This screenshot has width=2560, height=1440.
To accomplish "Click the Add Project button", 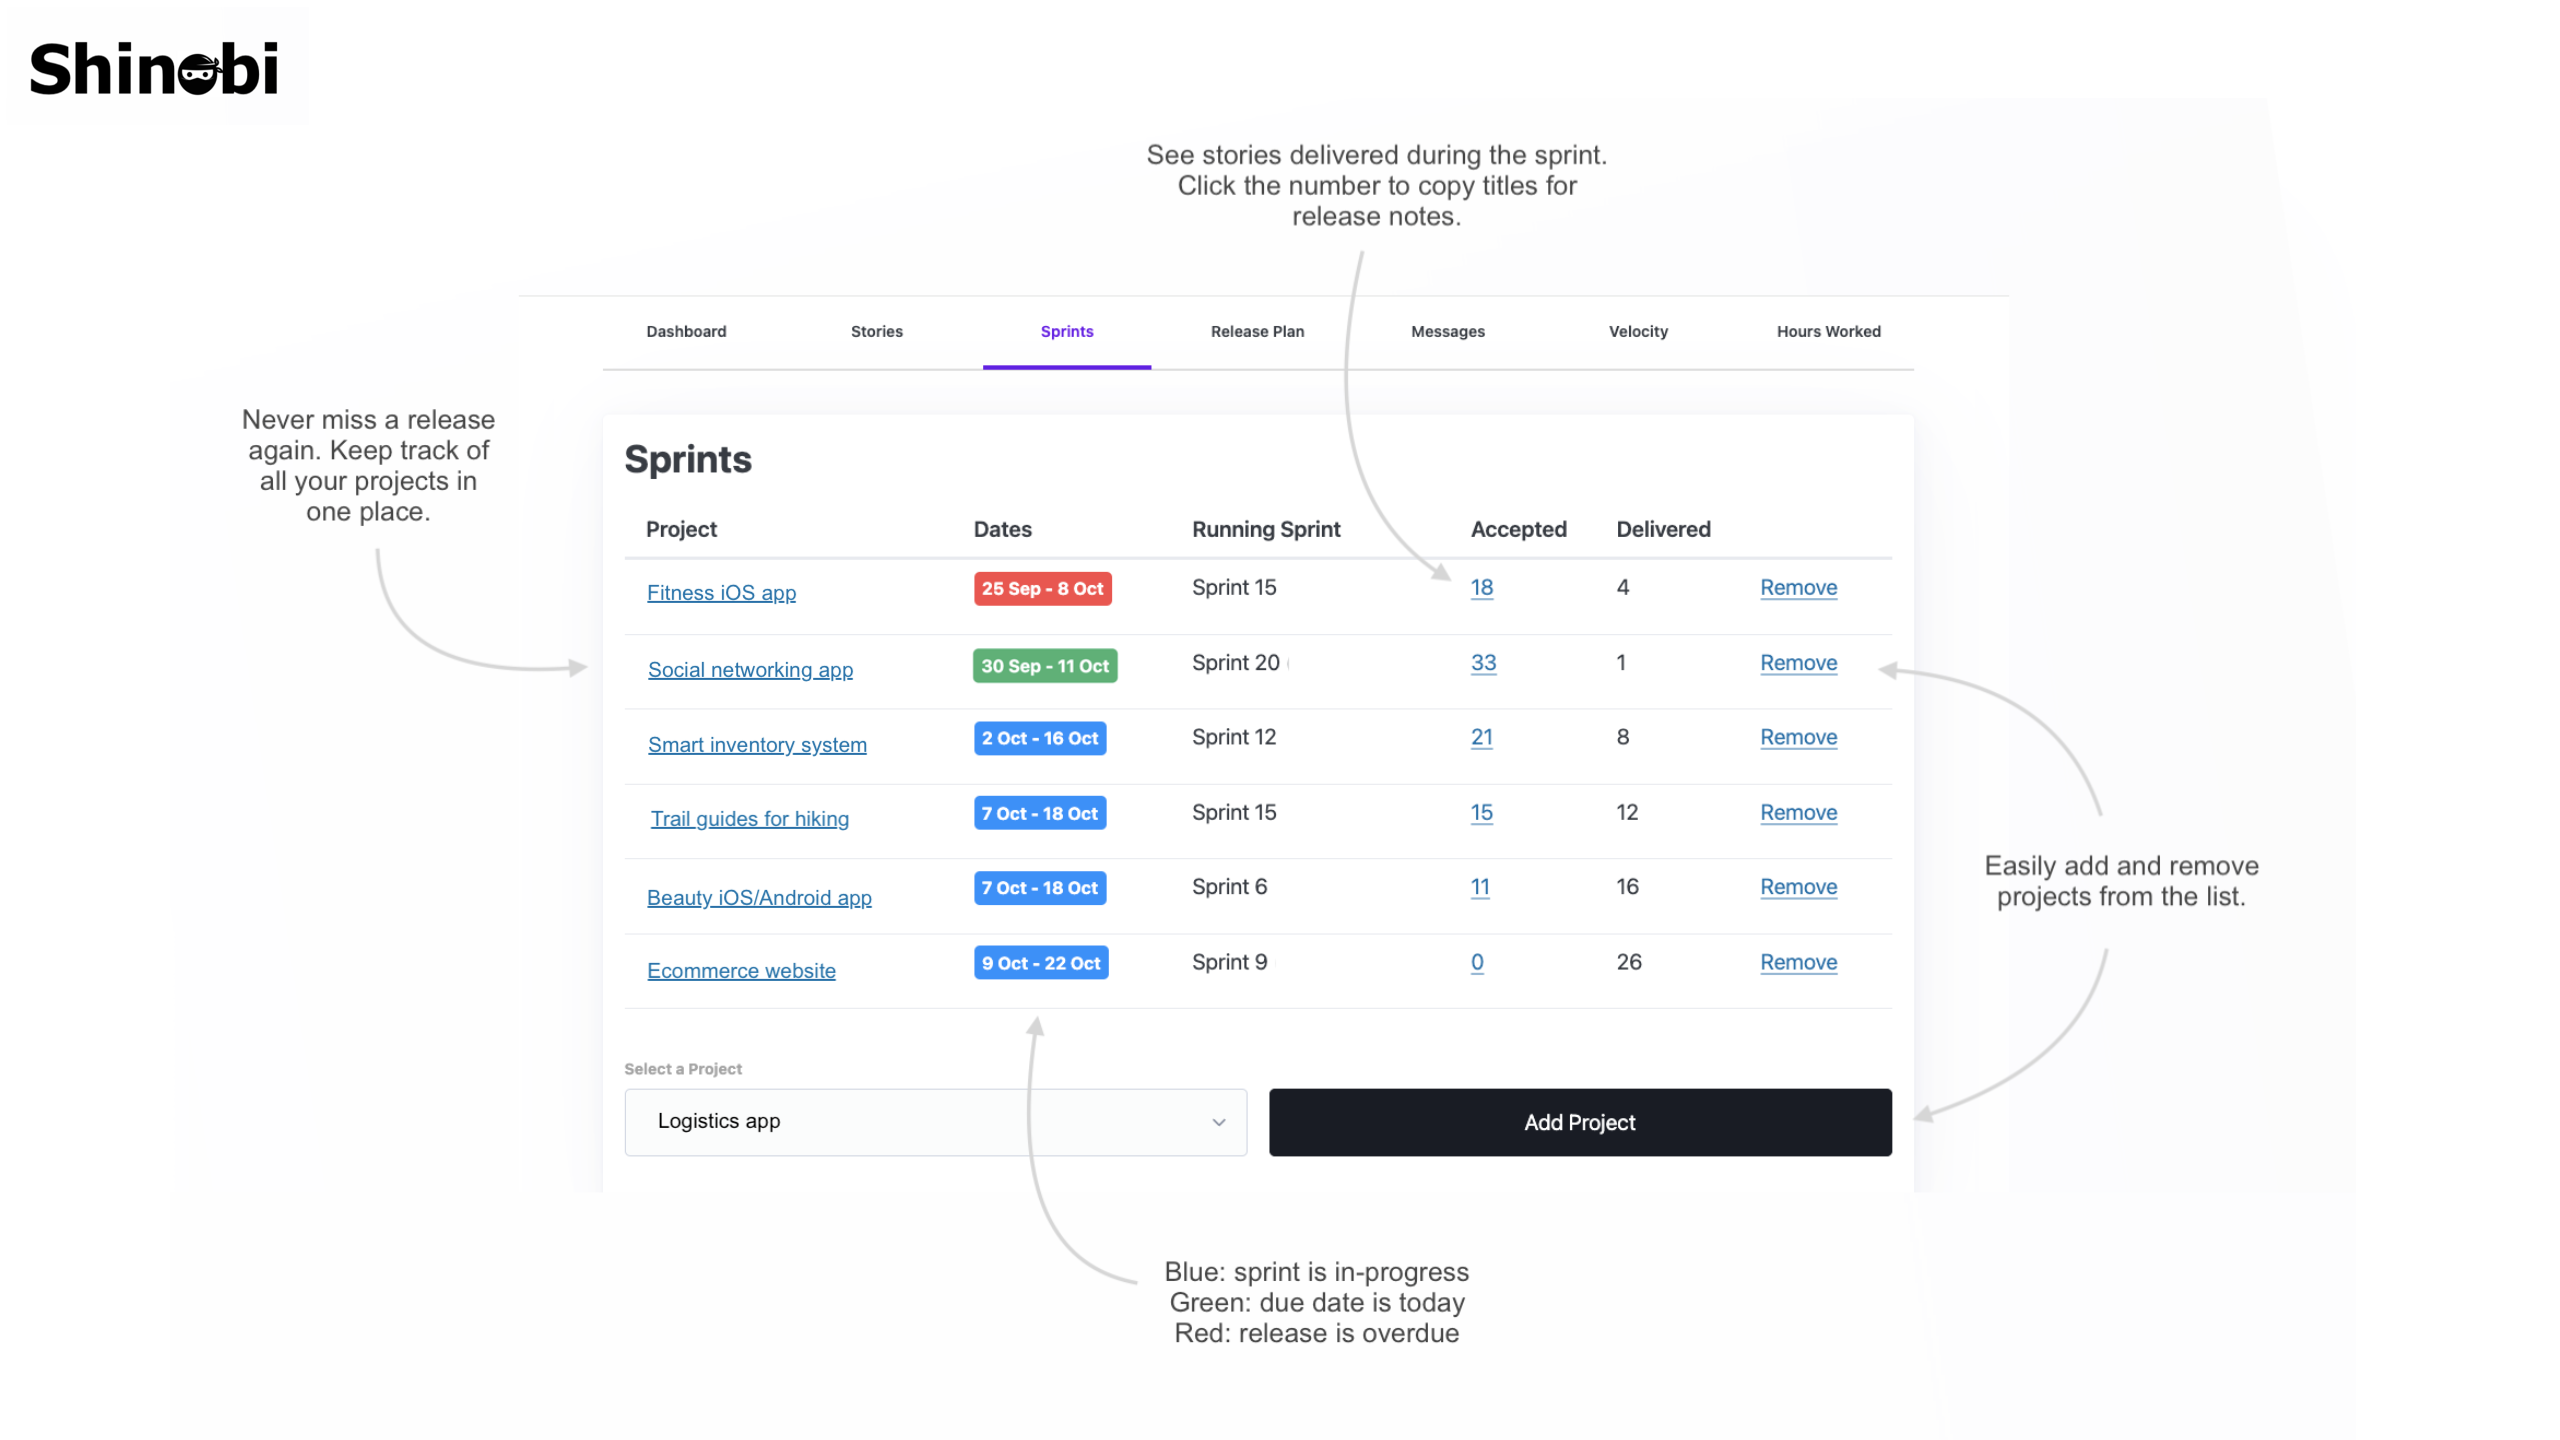I will [x=1579, y=1122].
